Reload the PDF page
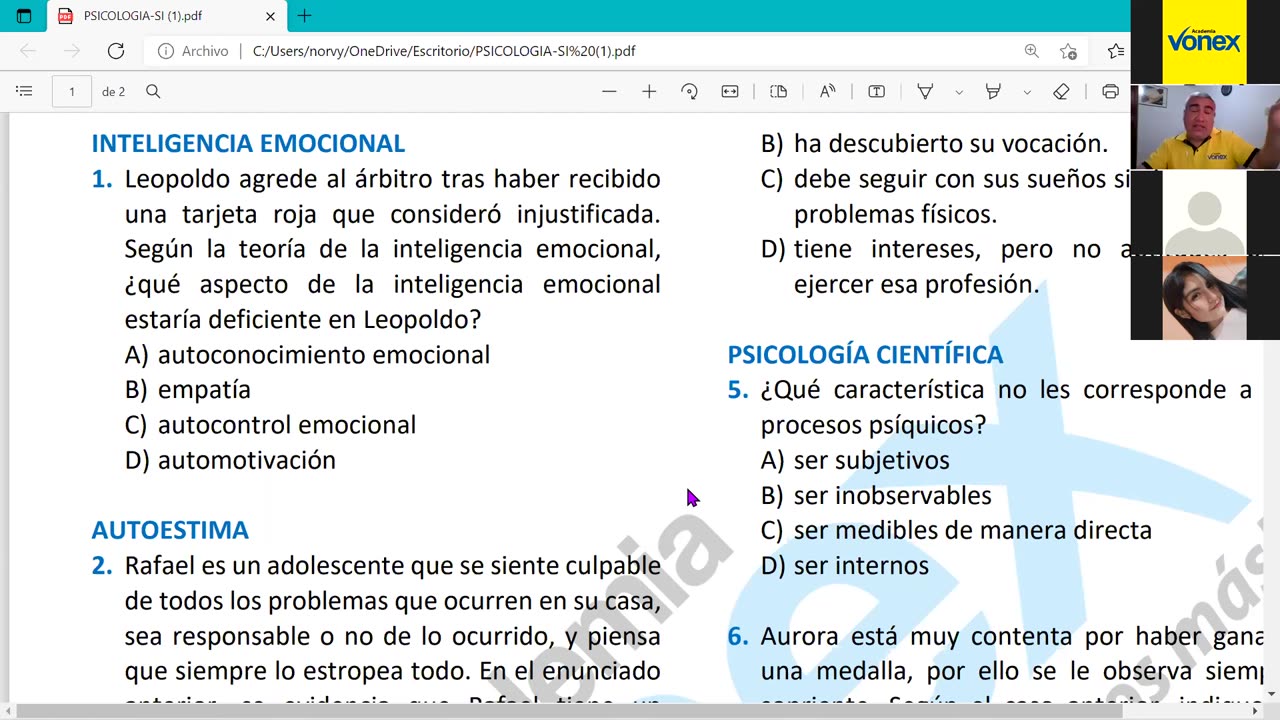The width and height of the screenshot is (1280, 720). 116,51
